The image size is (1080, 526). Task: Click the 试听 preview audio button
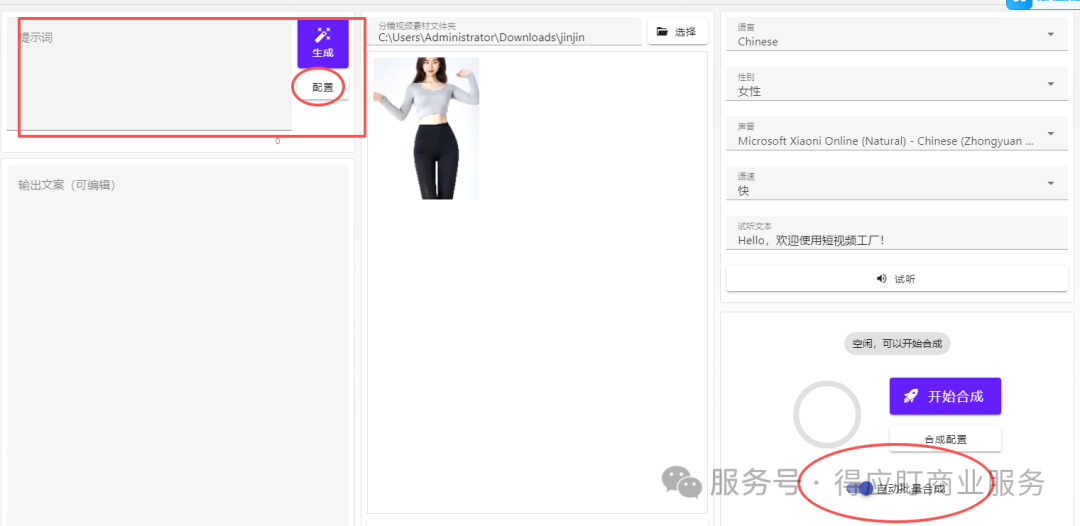click(x=897, y=279)
